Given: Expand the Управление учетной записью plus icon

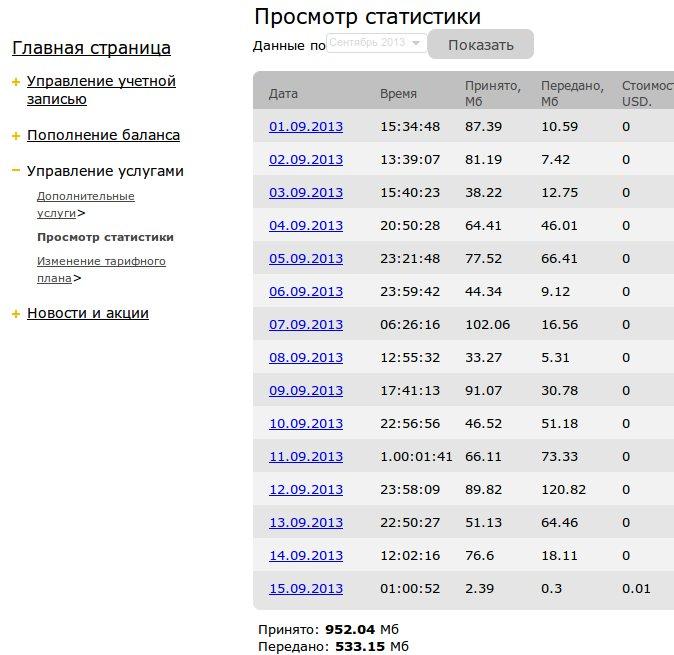Looking at the screenshot, I should pos(16,82).
